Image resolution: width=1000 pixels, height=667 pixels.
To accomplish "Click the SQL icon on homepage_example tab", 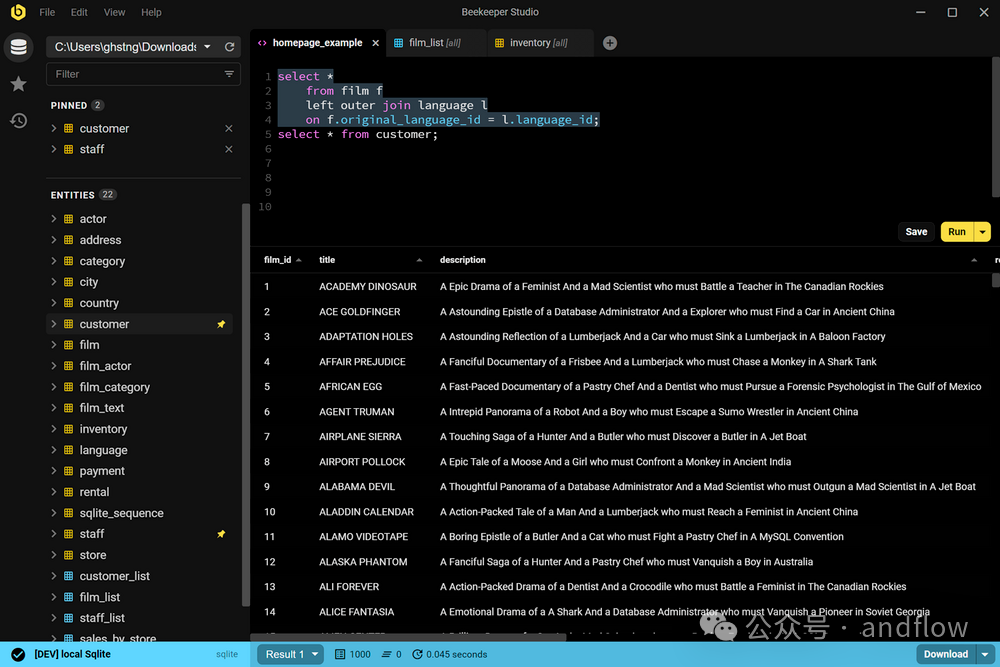I will coord(262,43).
